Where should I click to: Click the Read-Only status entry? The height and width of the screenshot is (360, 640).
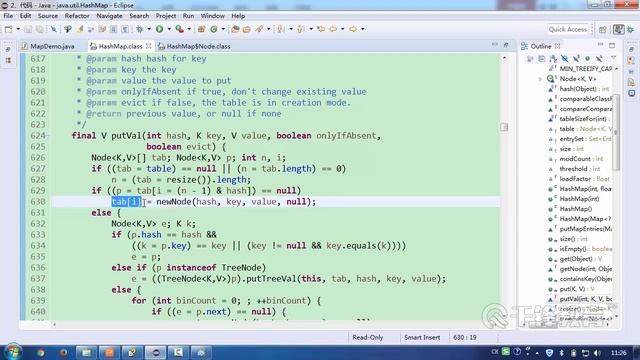(367, 338)
